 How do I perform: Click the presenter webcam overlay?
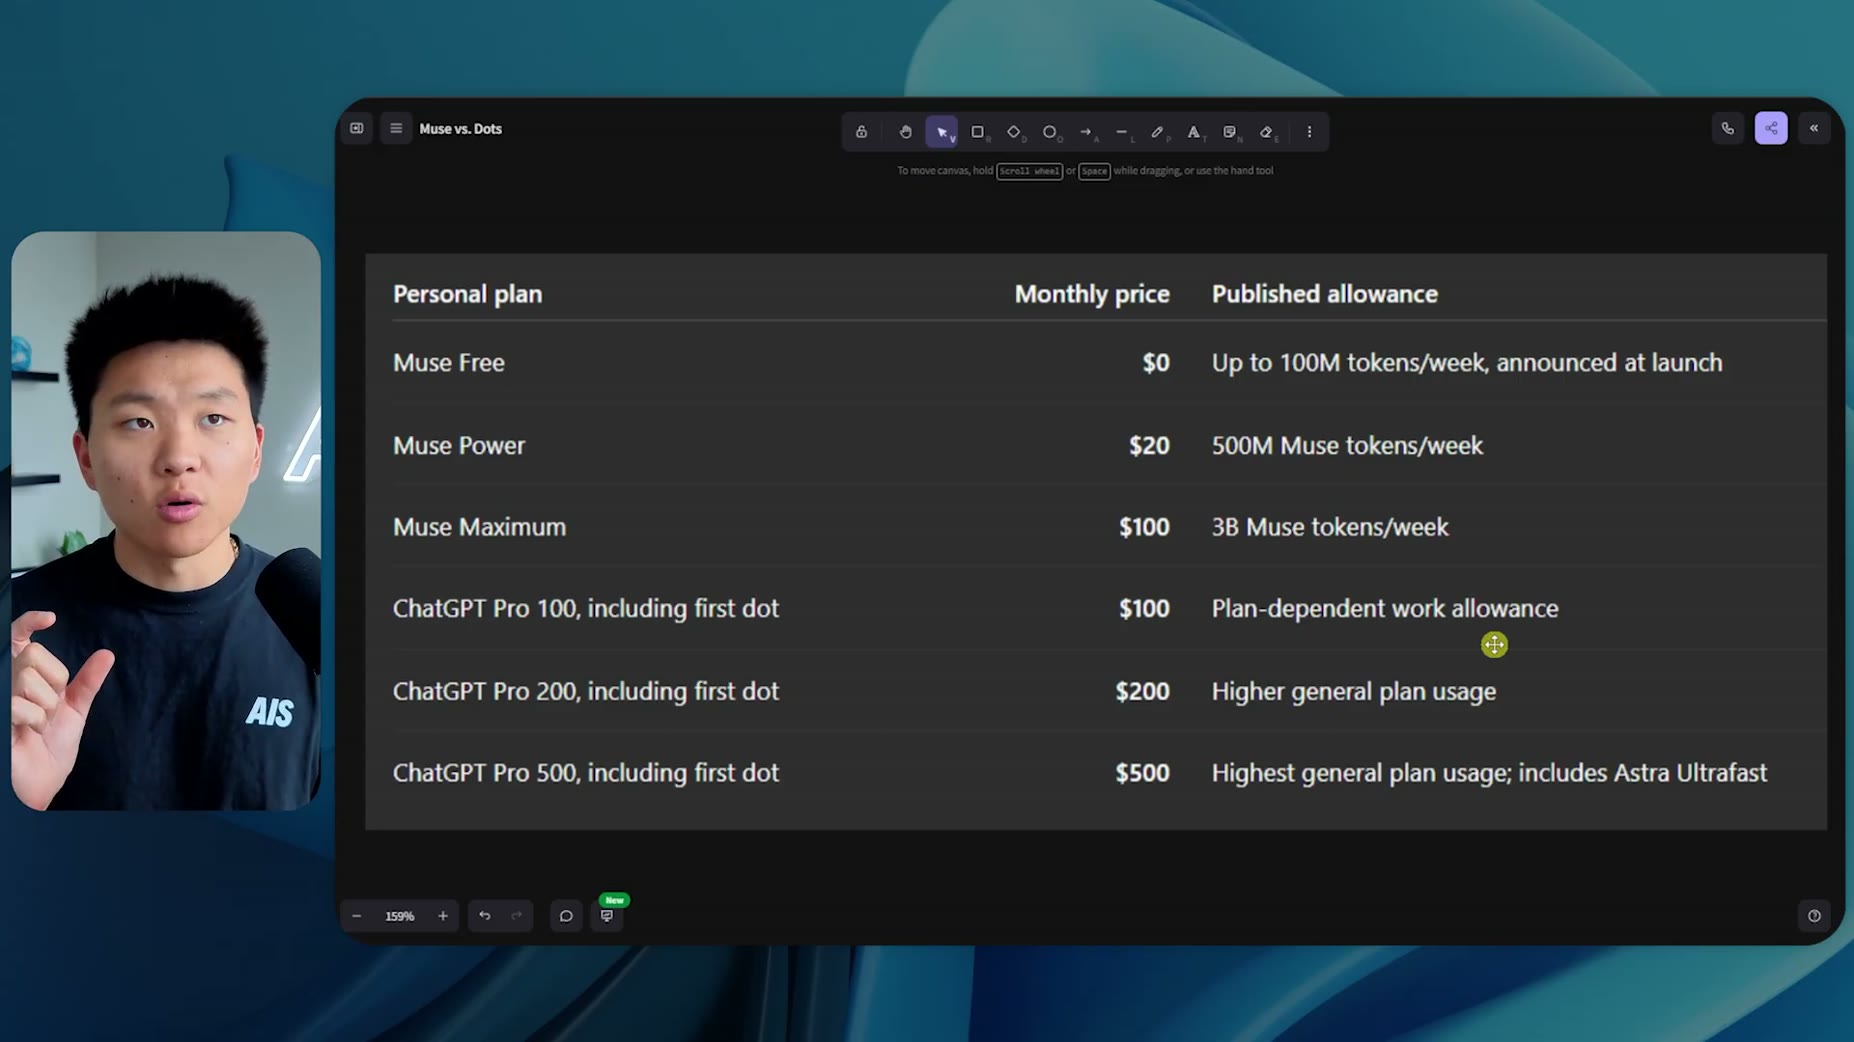coord(166,521)
